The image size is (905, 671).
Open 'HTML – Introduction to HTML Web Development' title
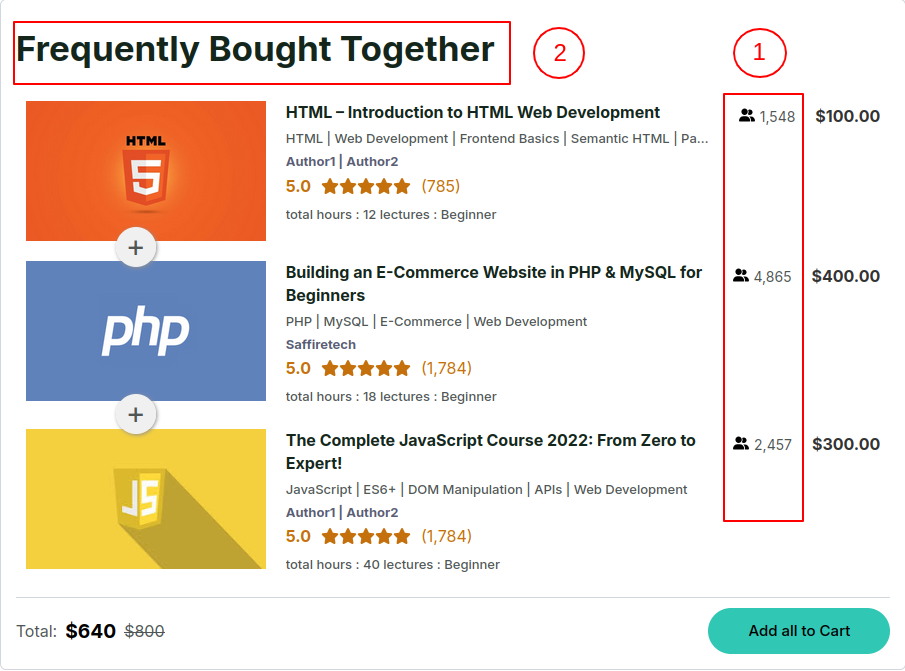pos(473,112)
